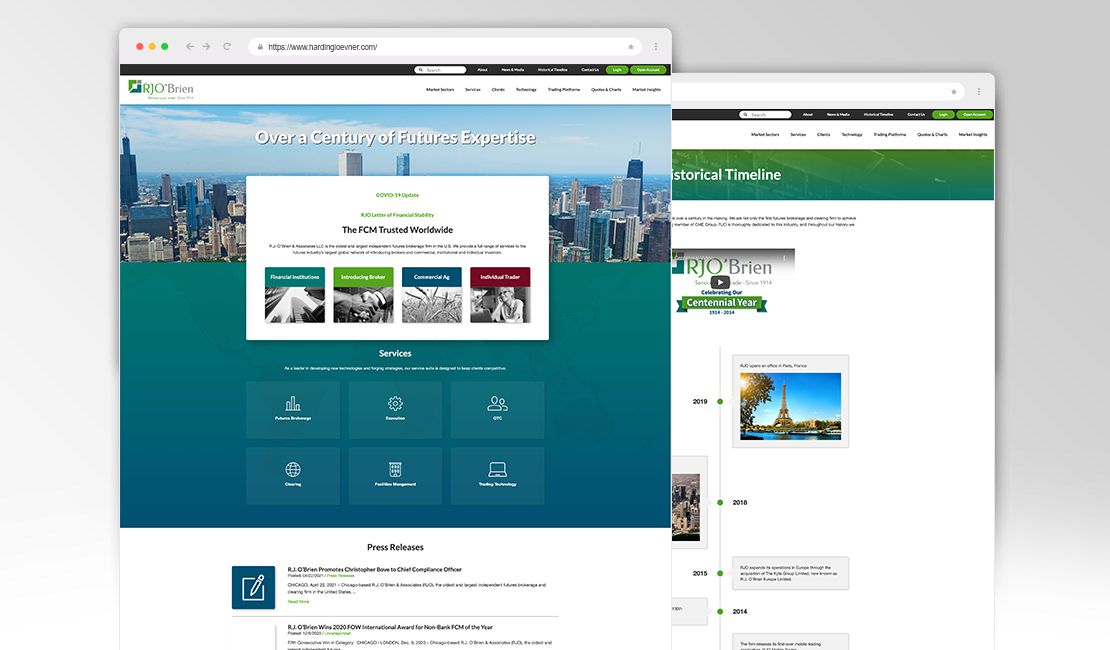1110x650 pixels.
Task: Click the green Login button on front page
Action: click(x=617, y=69)
